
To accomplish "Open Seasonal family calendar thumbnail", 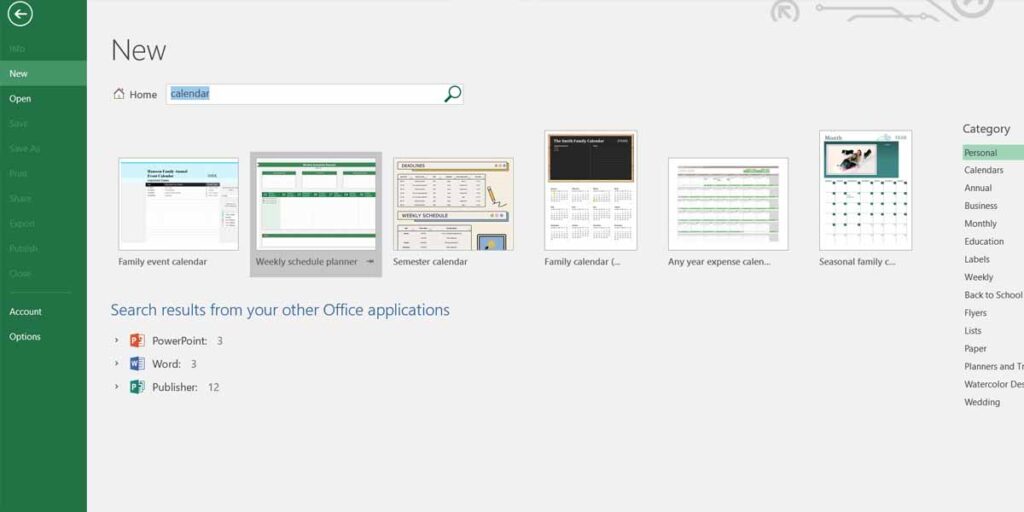I will coord(866,190).
